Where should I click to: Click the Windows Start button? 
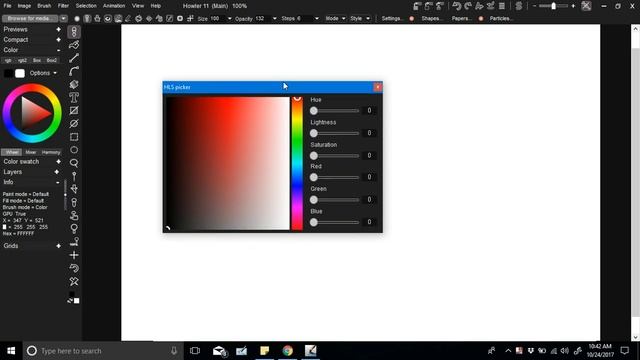(x=11, y=351)
